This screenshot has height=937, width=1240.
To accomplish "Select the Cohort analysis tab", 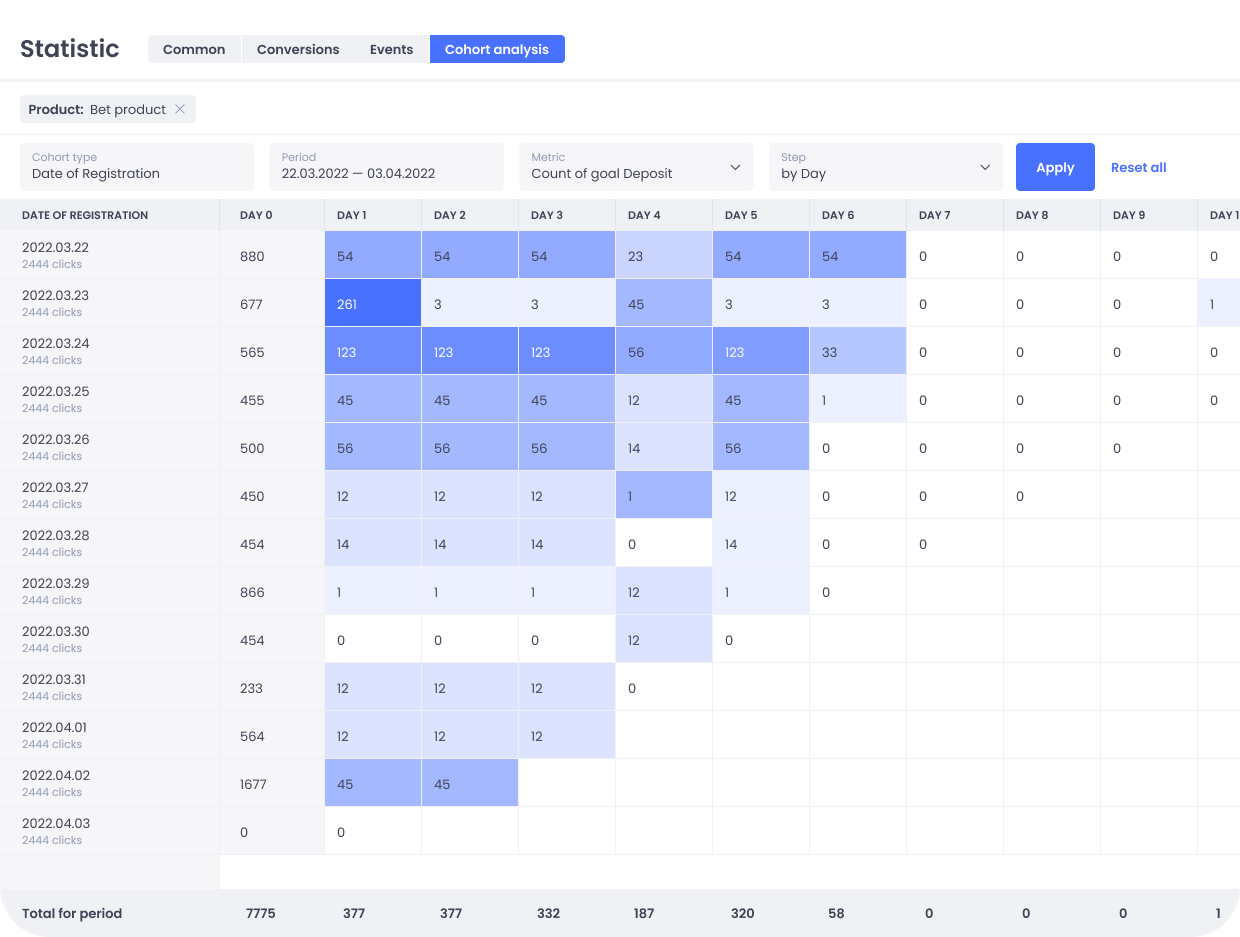I will pyautogui.click(x=497, y=49).
